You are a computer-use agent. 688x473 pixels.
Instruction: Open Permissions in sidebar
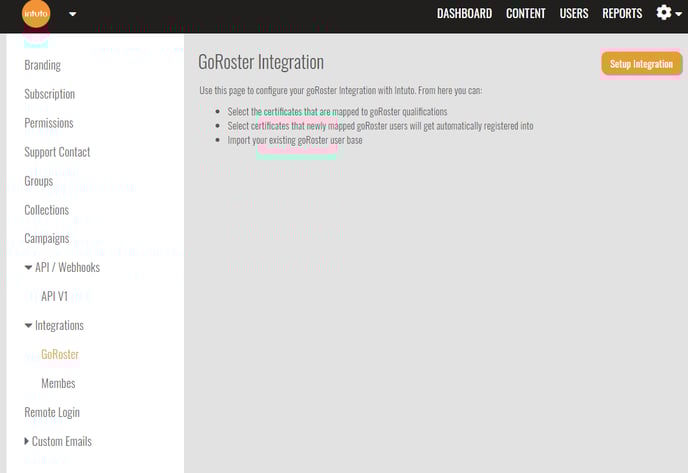(x=49, y=123)
